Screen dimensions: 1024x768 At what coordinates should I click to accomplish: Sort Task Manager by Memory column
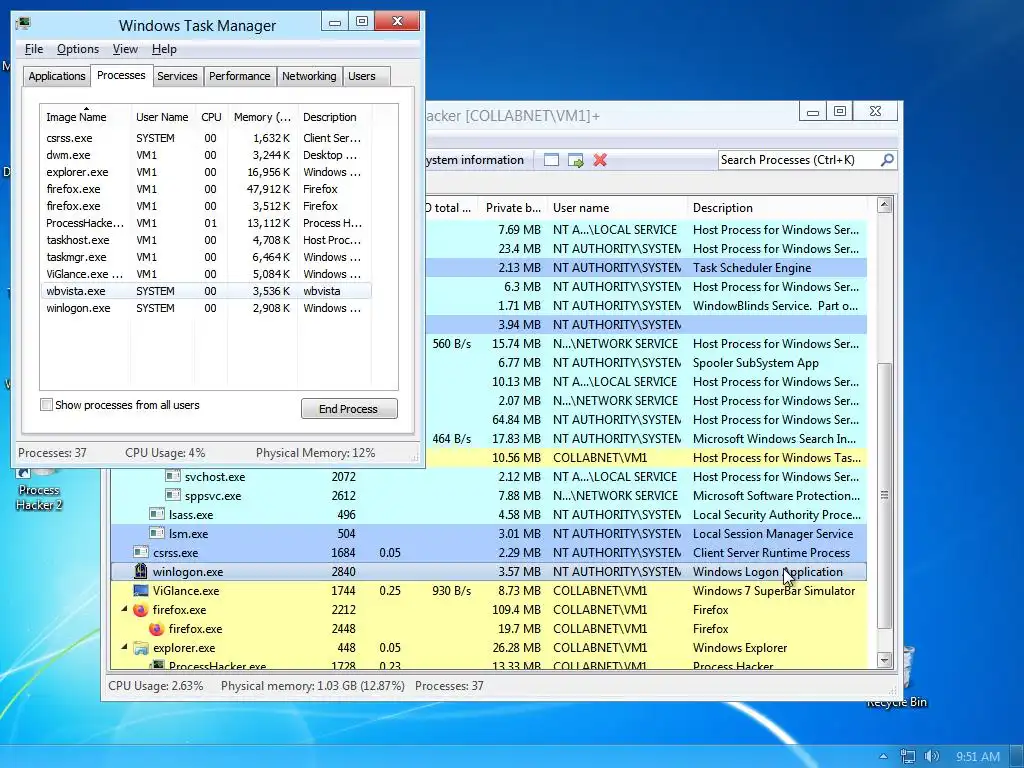click(263, 117)
